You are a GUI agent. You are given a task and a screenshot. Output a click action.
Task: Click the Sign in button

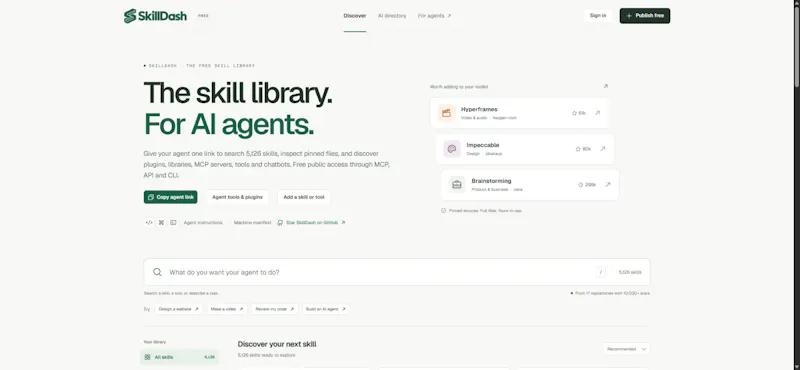598,16
